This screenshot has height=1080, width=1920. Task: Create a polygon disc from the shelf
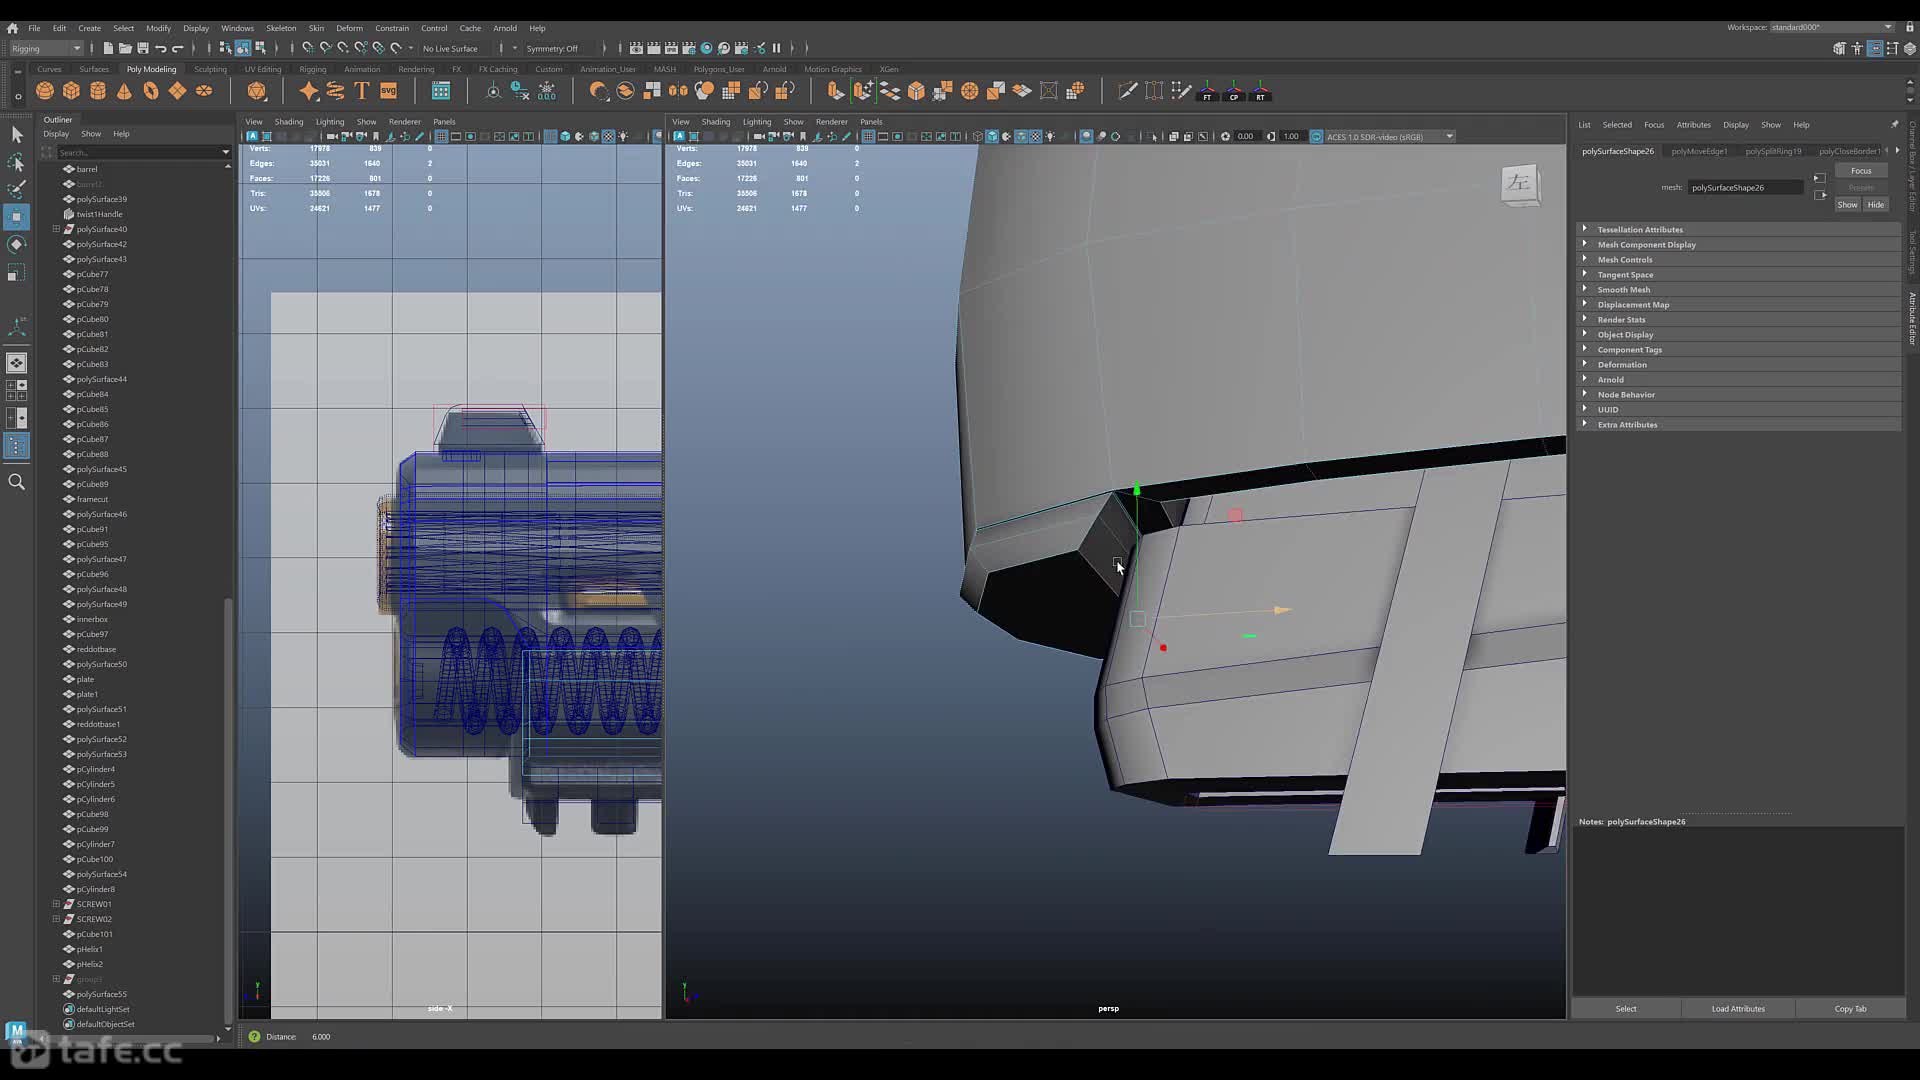coord(204,91)
